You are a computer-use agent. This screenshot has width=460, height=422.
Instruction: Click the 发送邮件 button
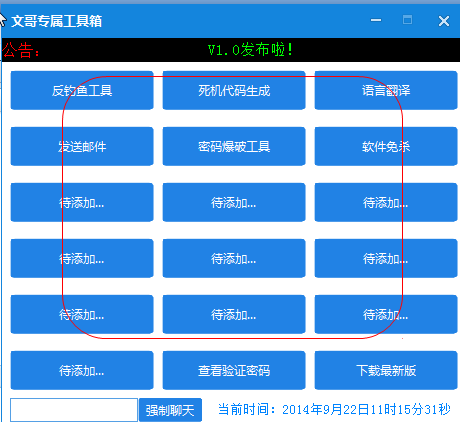coord(82,146)
